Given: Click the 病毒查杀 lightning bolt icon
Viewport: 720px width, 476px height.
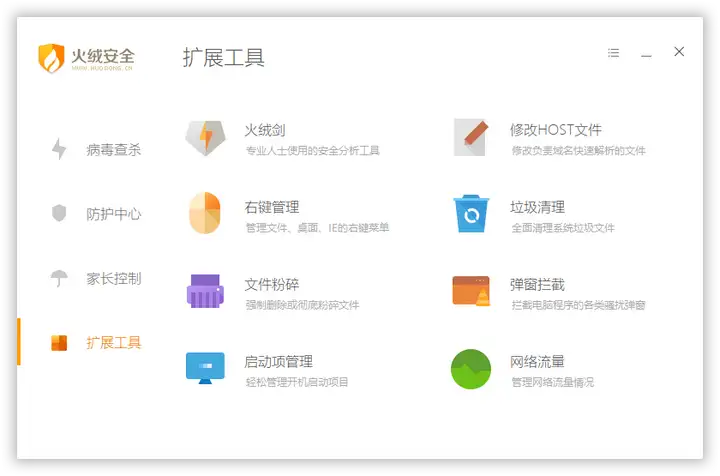Looking at the screenshot, I should click(x=59, y=149).
